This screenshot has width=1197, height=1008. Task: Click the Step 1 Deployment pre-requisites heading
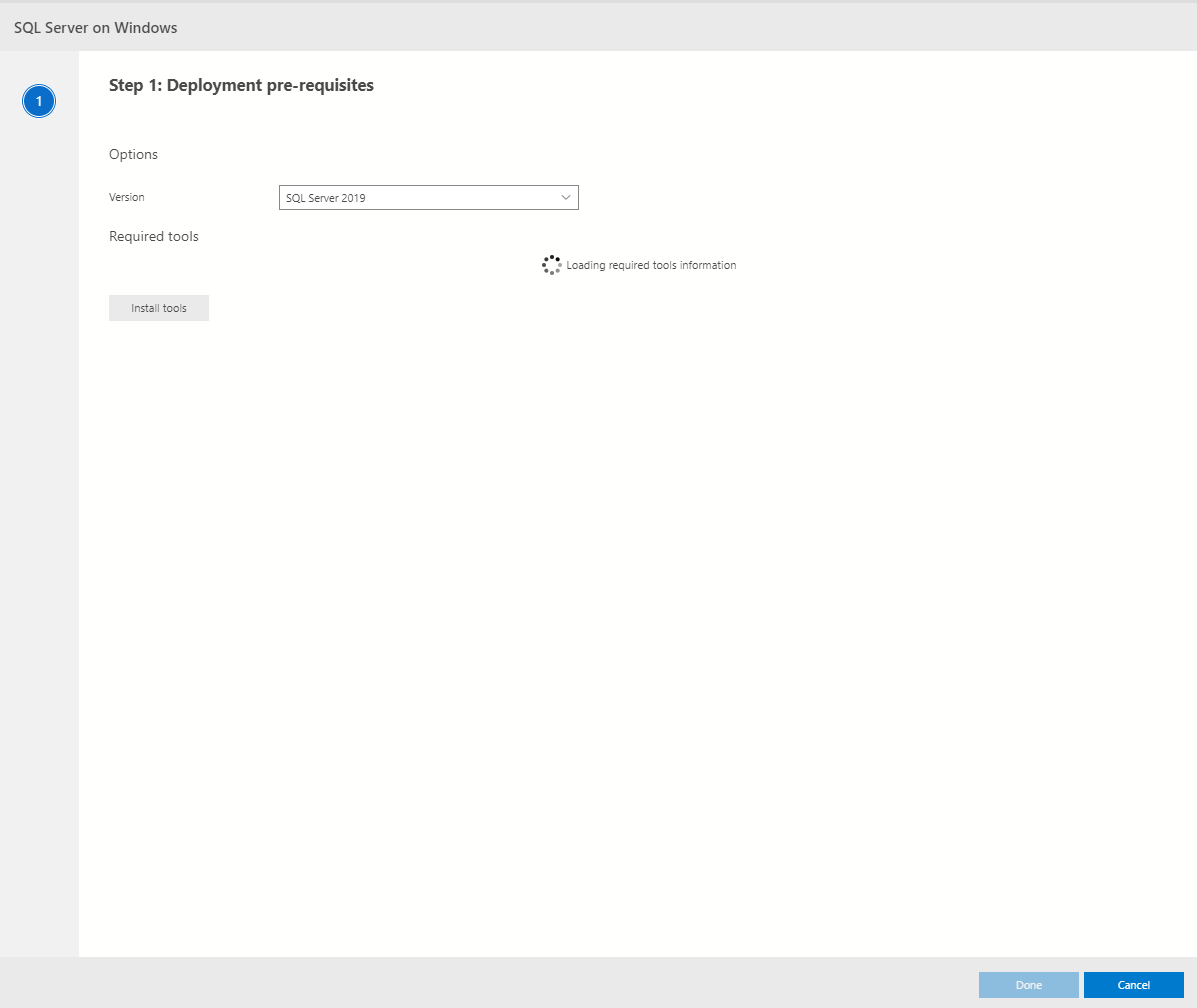point(241,85)
